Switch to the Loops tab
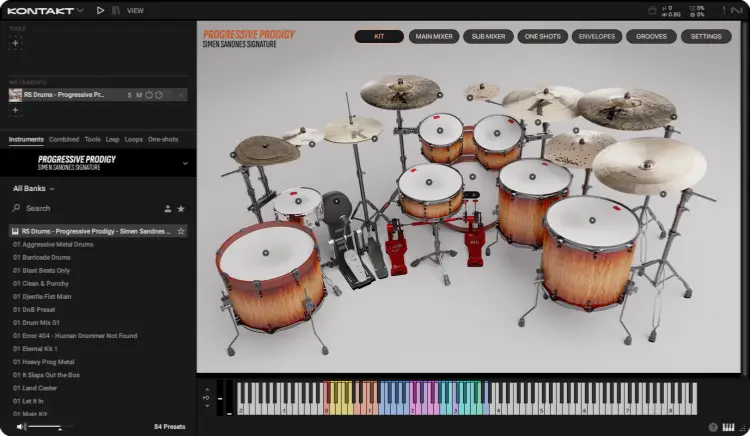 (x=134, y=139)
